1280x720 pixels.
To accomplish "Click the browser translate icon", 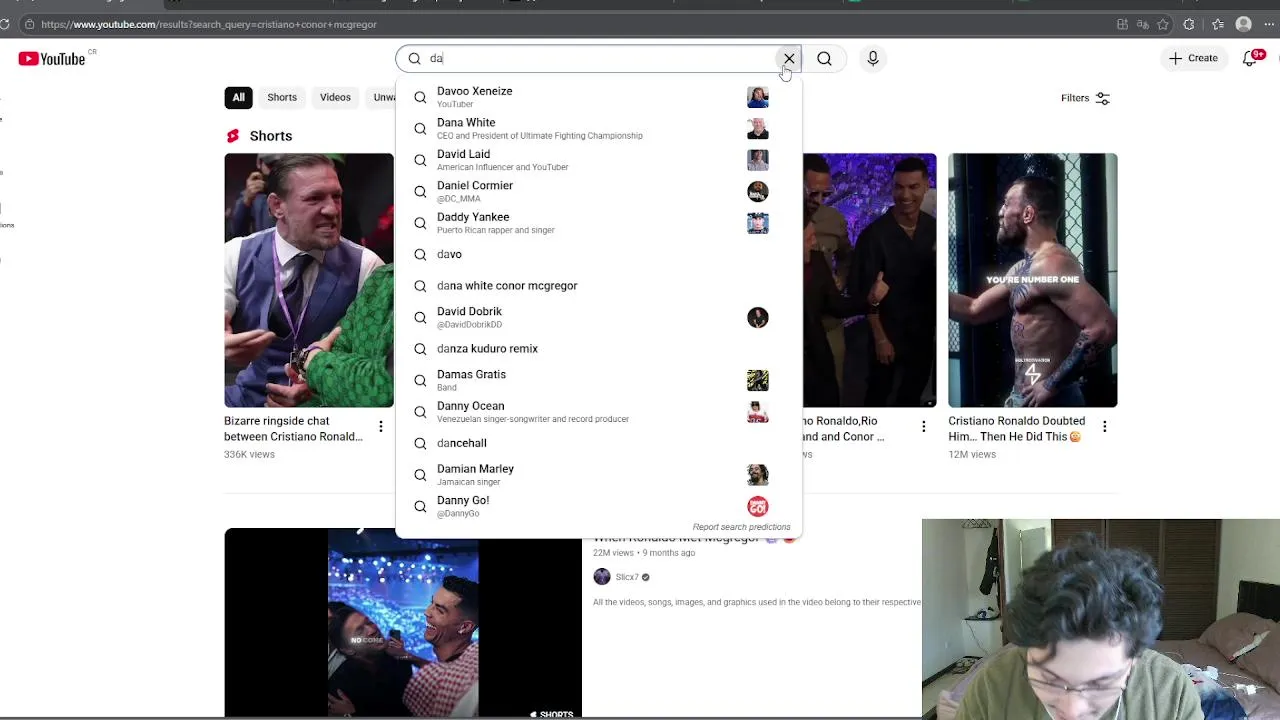I will pyautogui.click(x=1142, y=24).
